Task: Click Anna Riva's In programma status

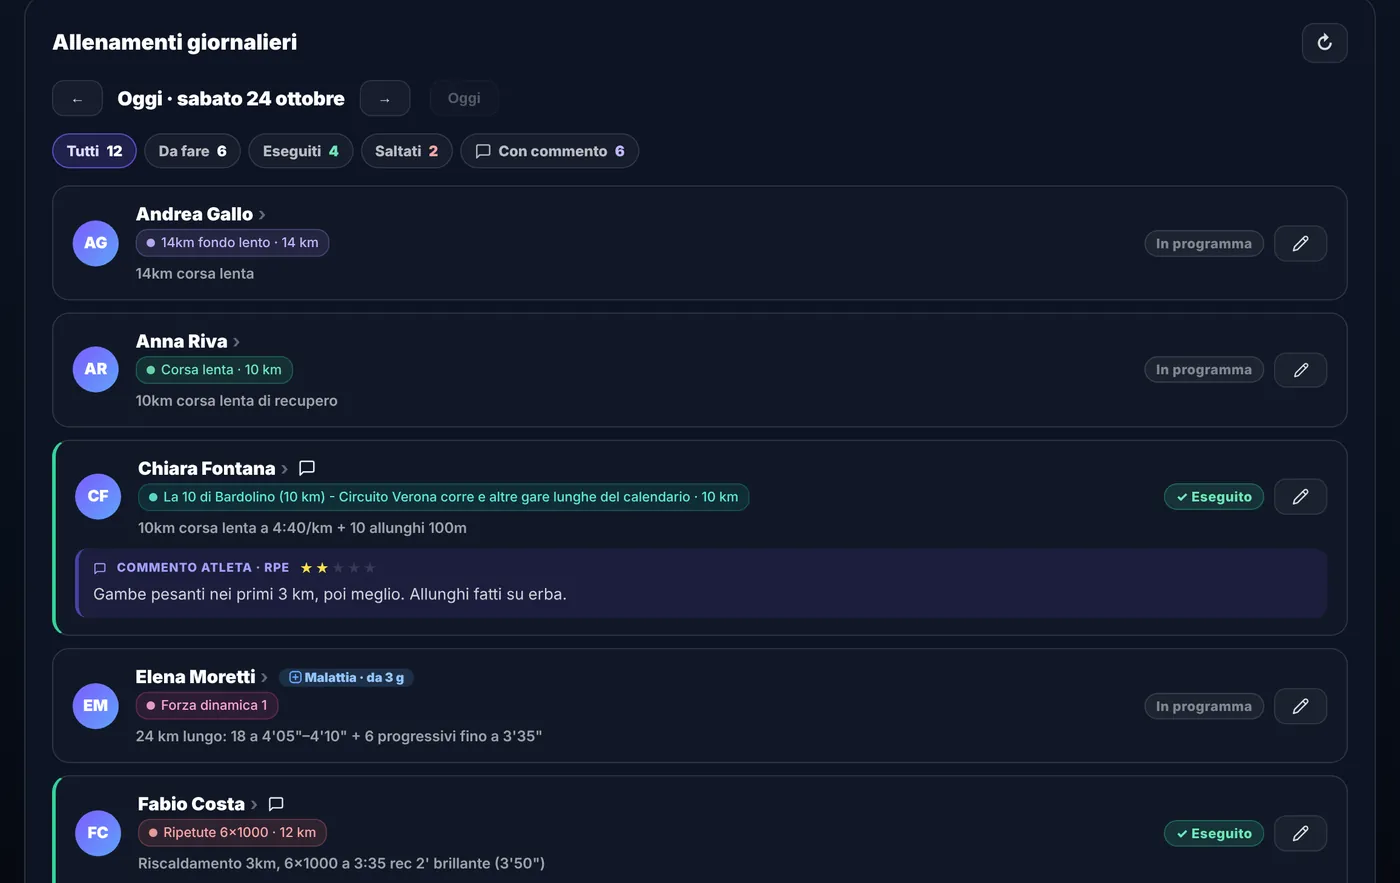Action: pyautogui.click(x=1204, y=370)
